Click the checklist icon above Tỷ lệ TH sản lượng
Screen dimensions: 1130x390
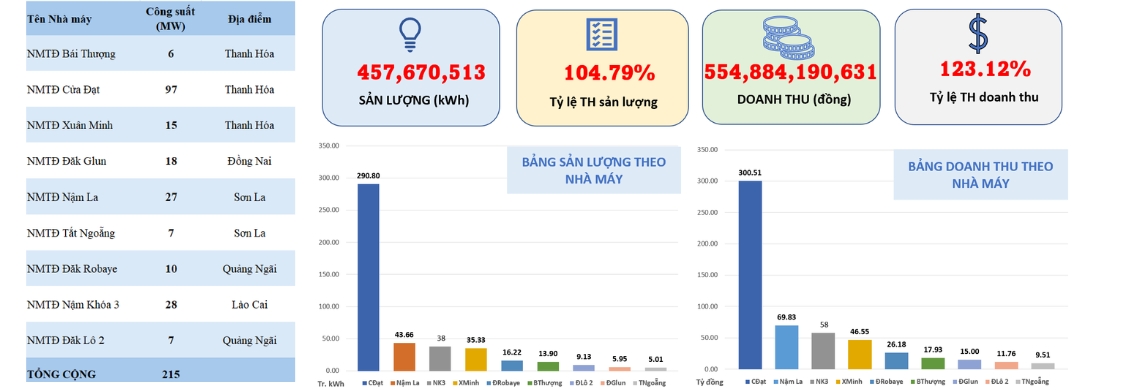601,33
